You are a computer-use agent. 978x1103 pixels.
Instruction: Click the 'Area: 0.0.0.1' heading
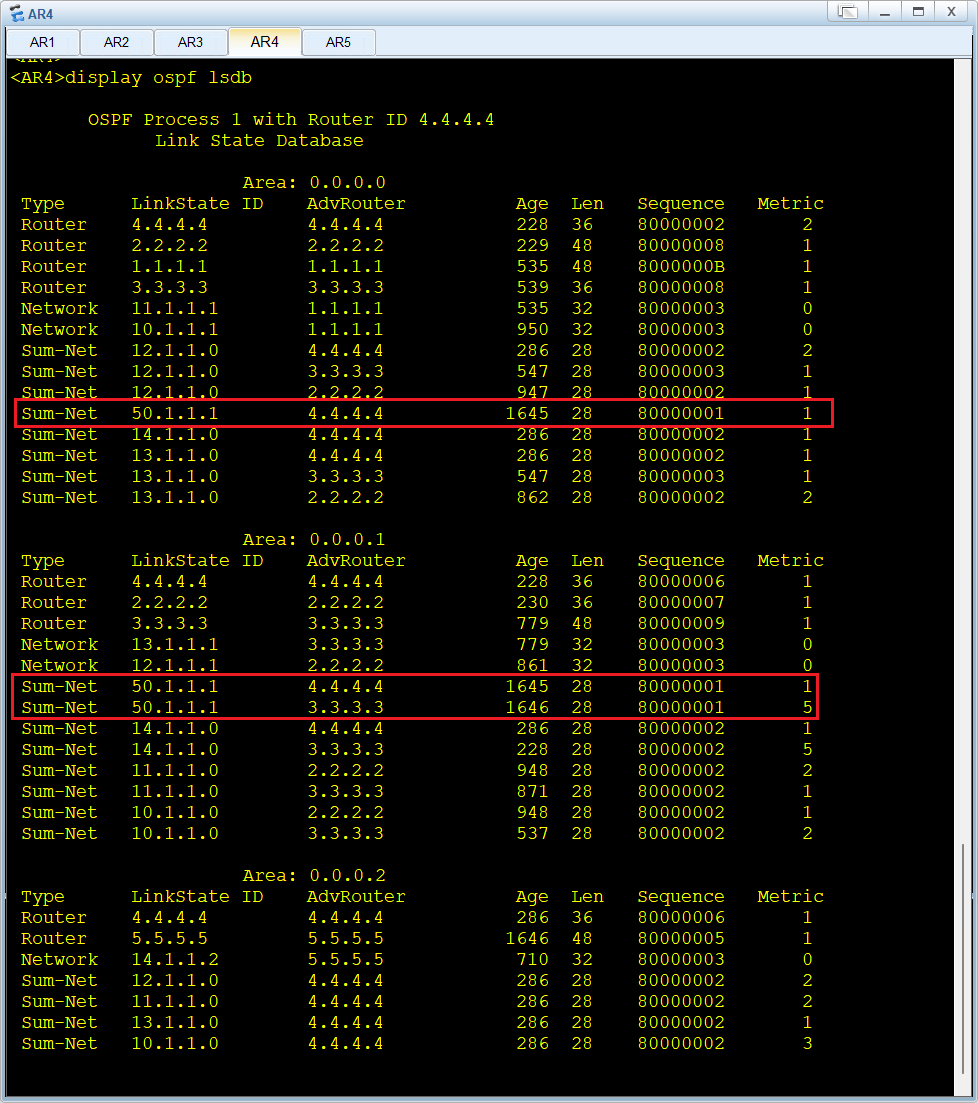pos(314,540)
